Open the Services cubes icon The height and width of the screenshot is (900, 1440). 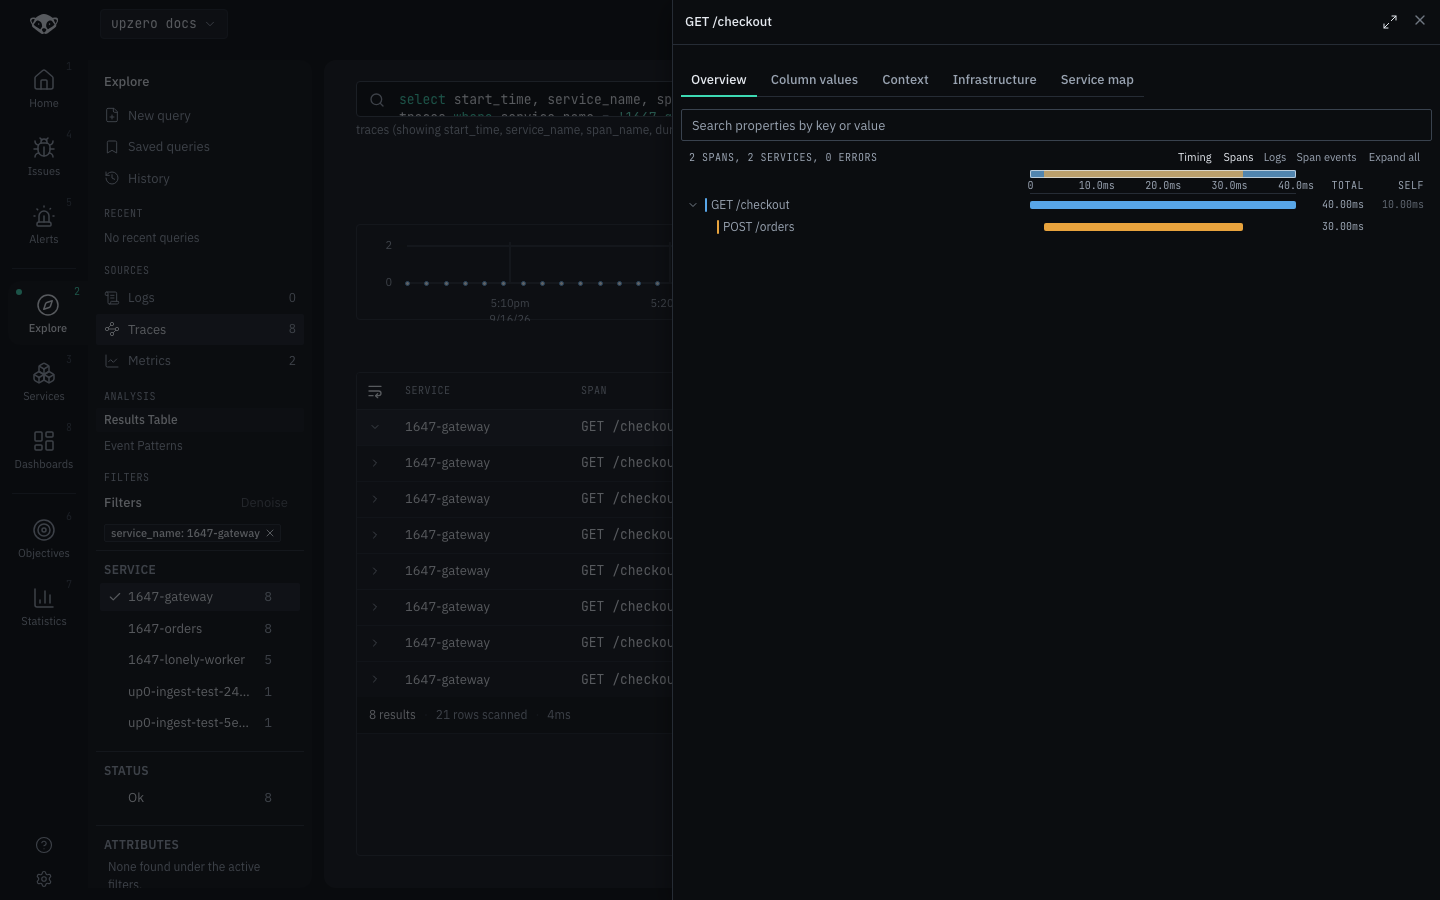pyautogui.click(x=44, y=373)
